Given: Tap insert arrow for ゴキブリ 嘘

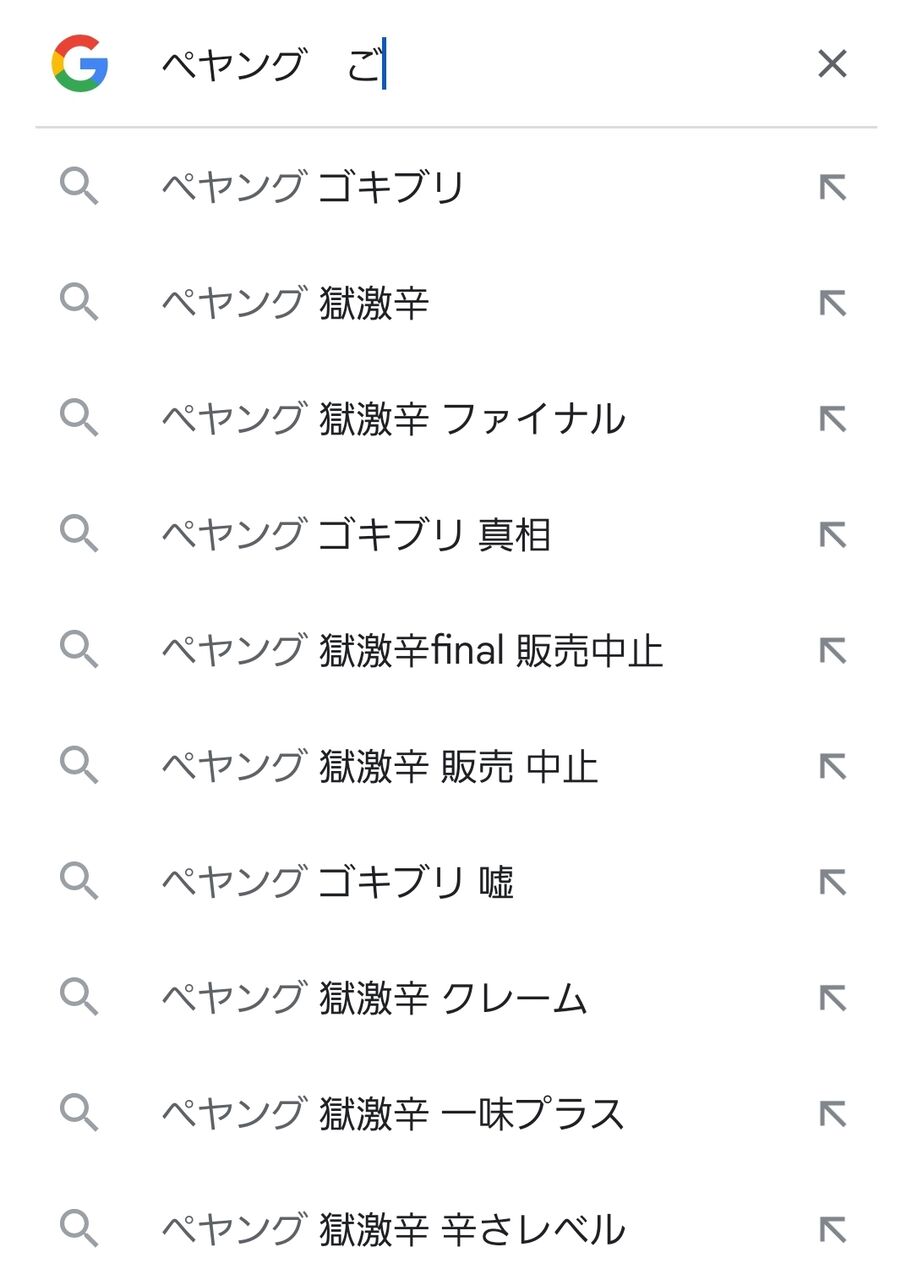Looking at the screenshot, I should (832, 883).
